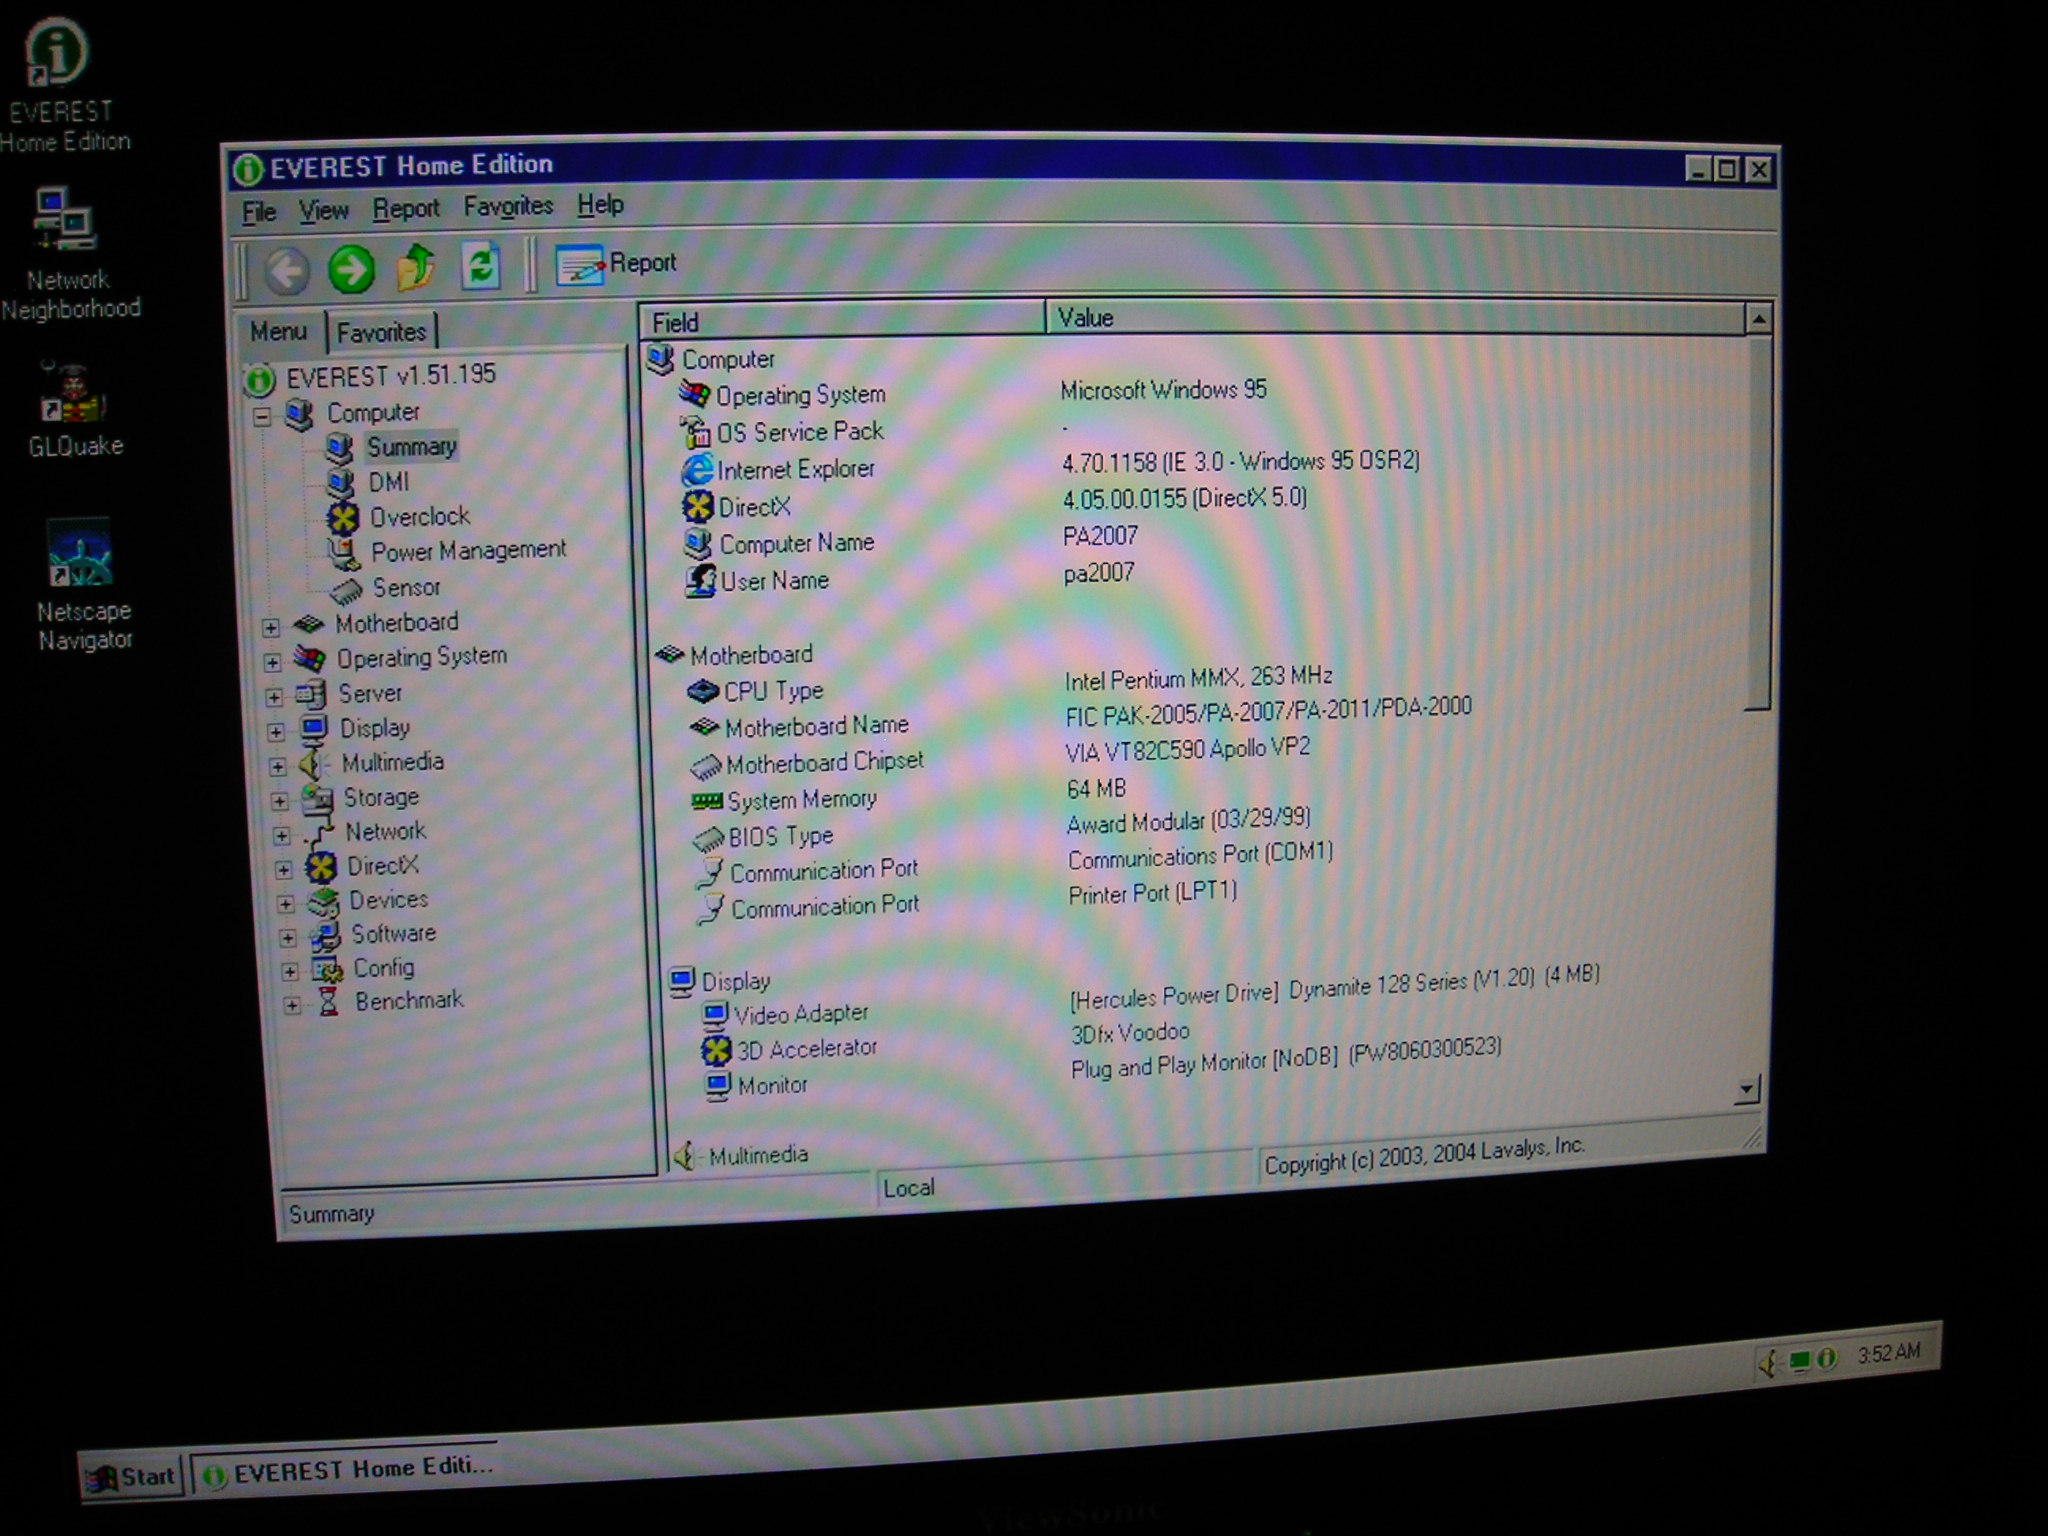
Task: Expand the Motherboard tree node
Action: pos(271,627)
